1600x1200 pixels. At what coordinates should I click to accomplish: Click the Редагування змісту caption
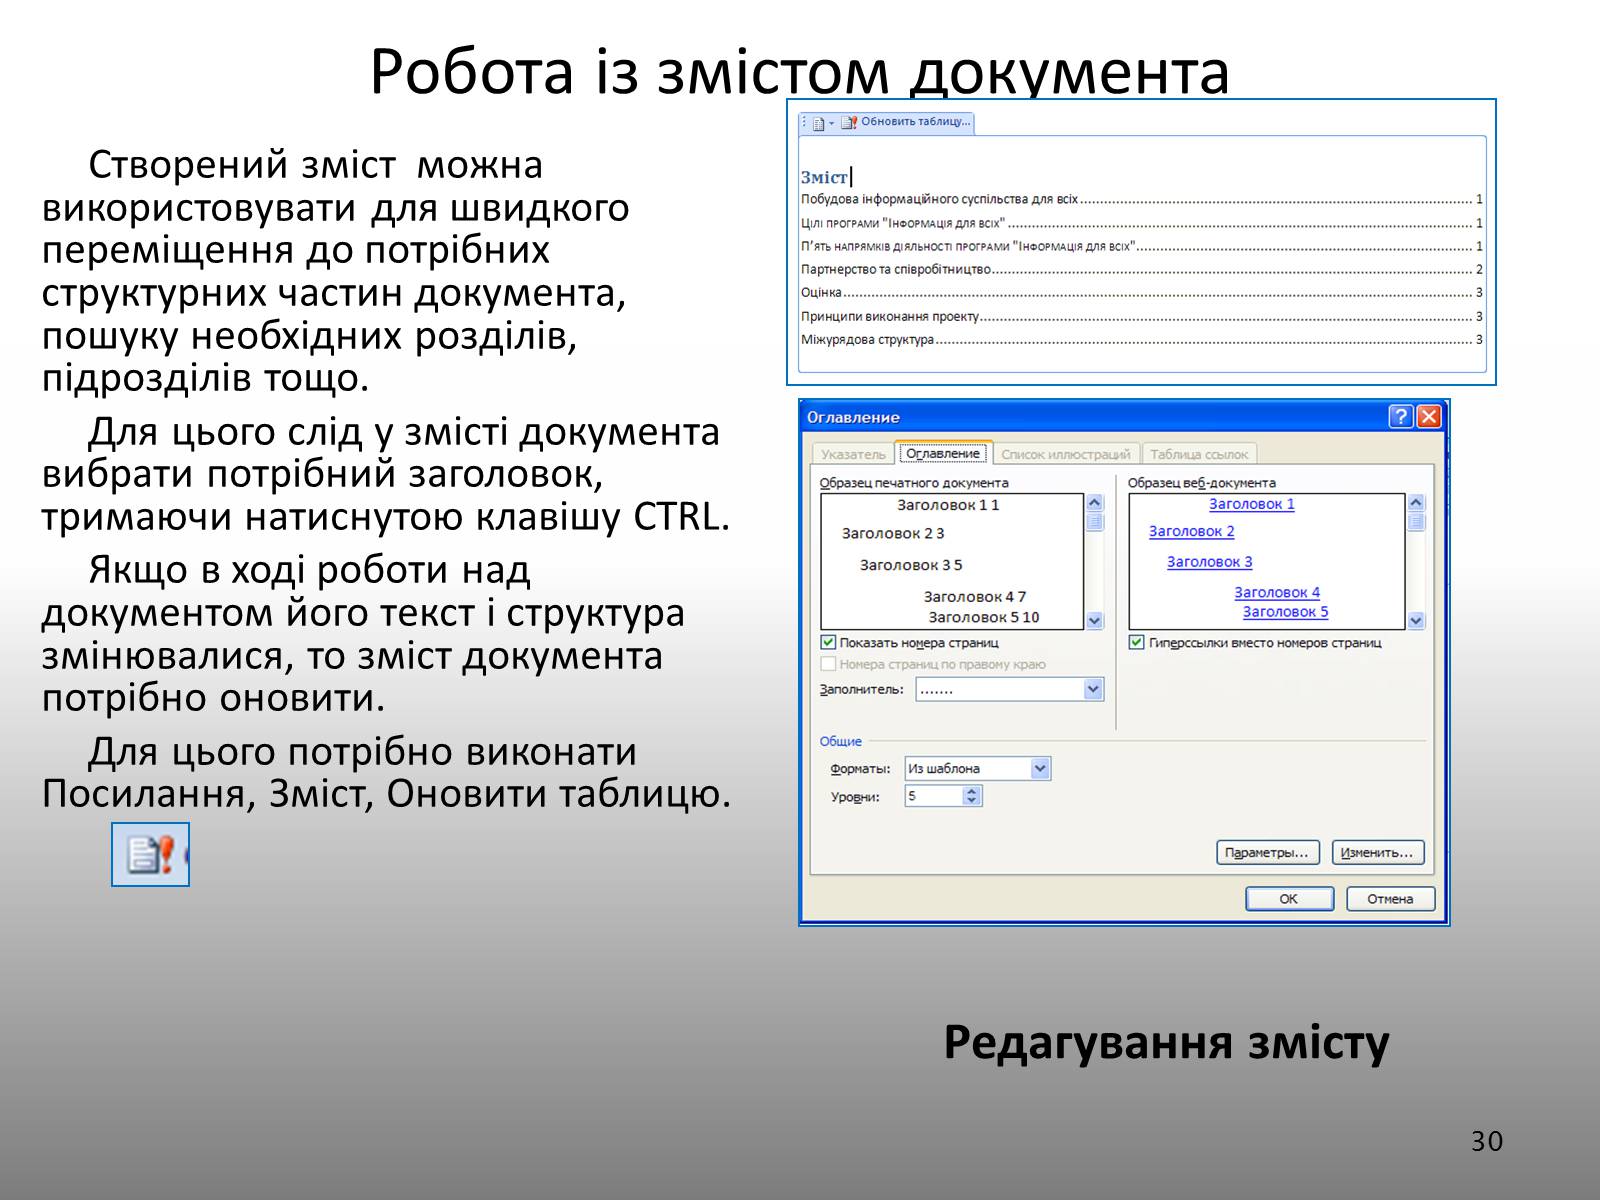(x=1166, y=1044)
